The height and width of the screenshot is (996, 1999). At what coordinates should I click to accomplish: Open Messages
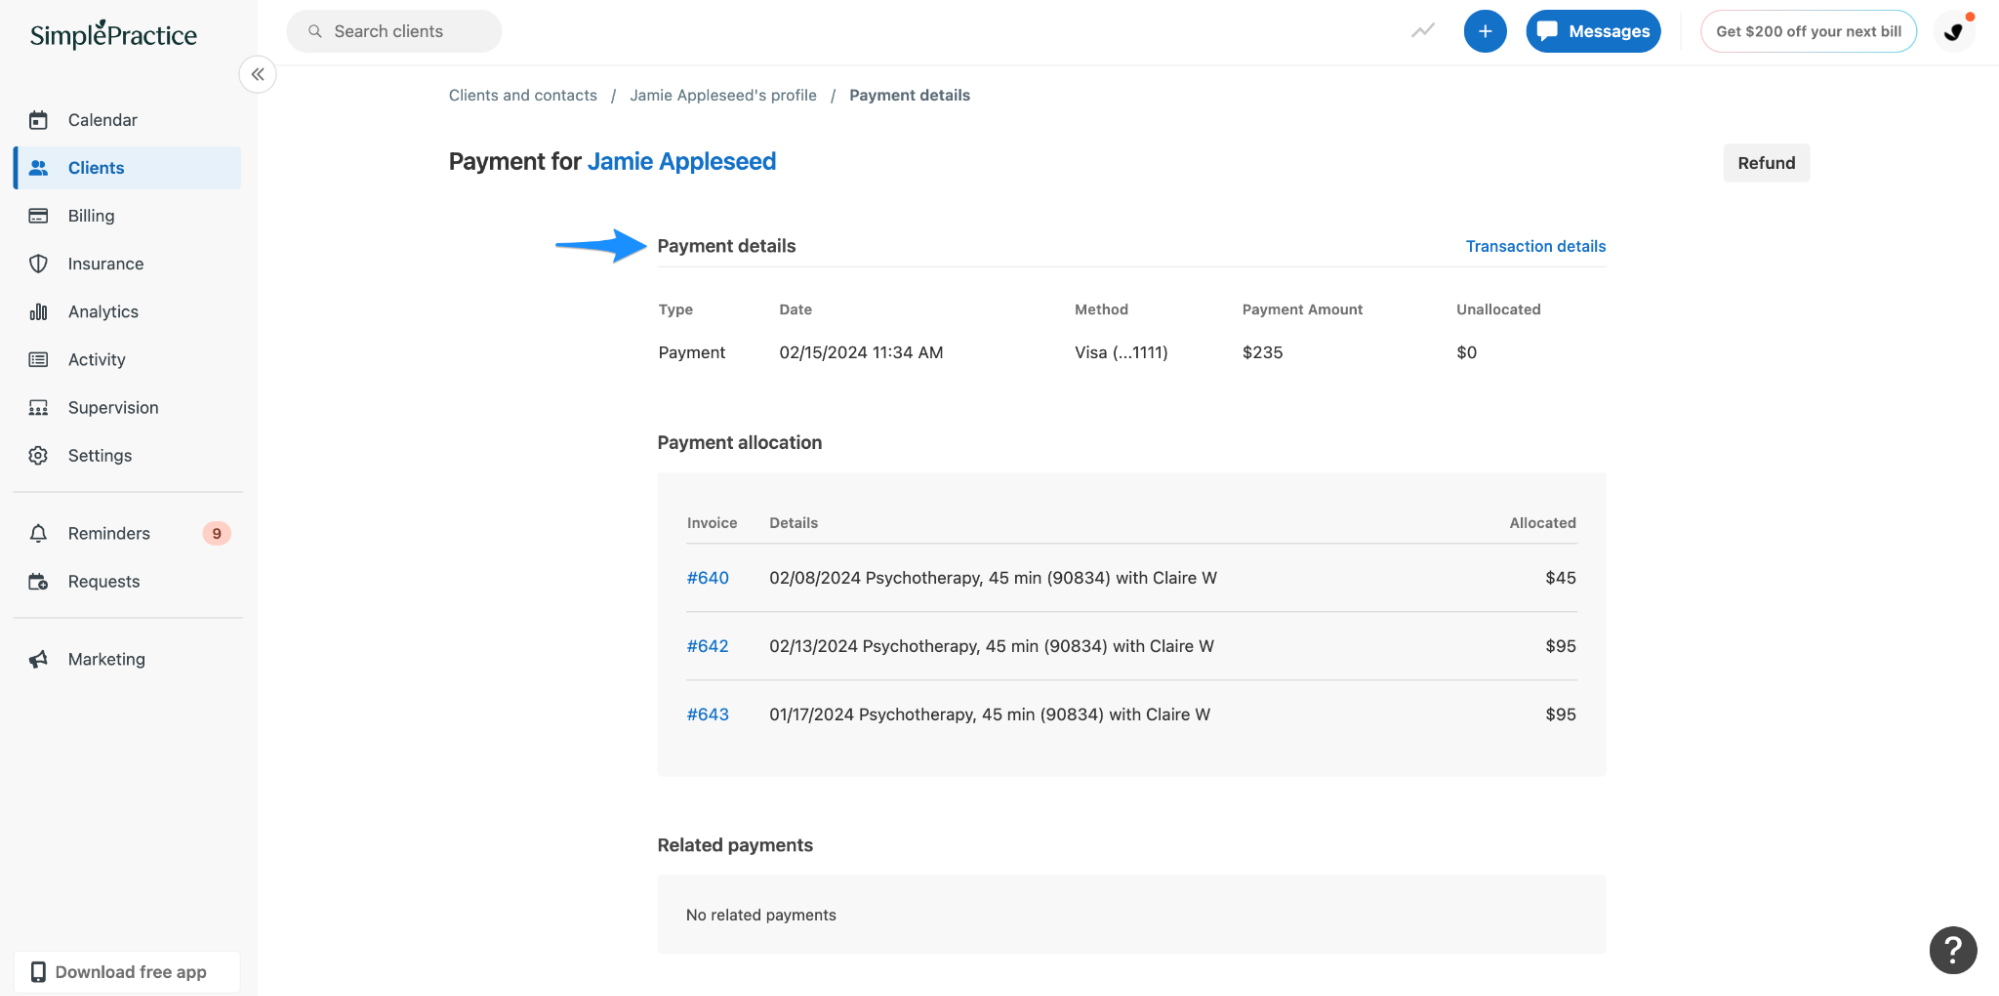[x=1593, y=32]
